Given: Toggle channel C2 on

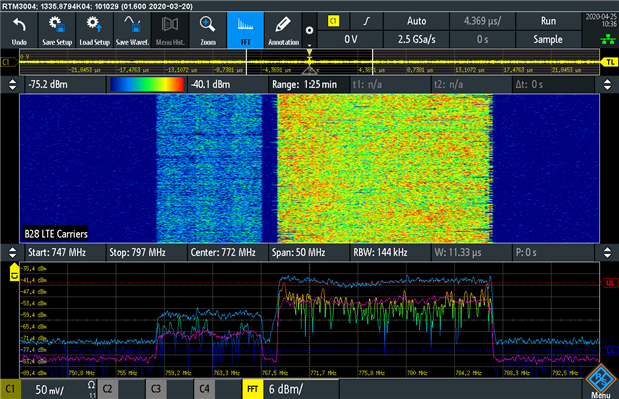Looking at the screenshot, I should pos(107,389).
